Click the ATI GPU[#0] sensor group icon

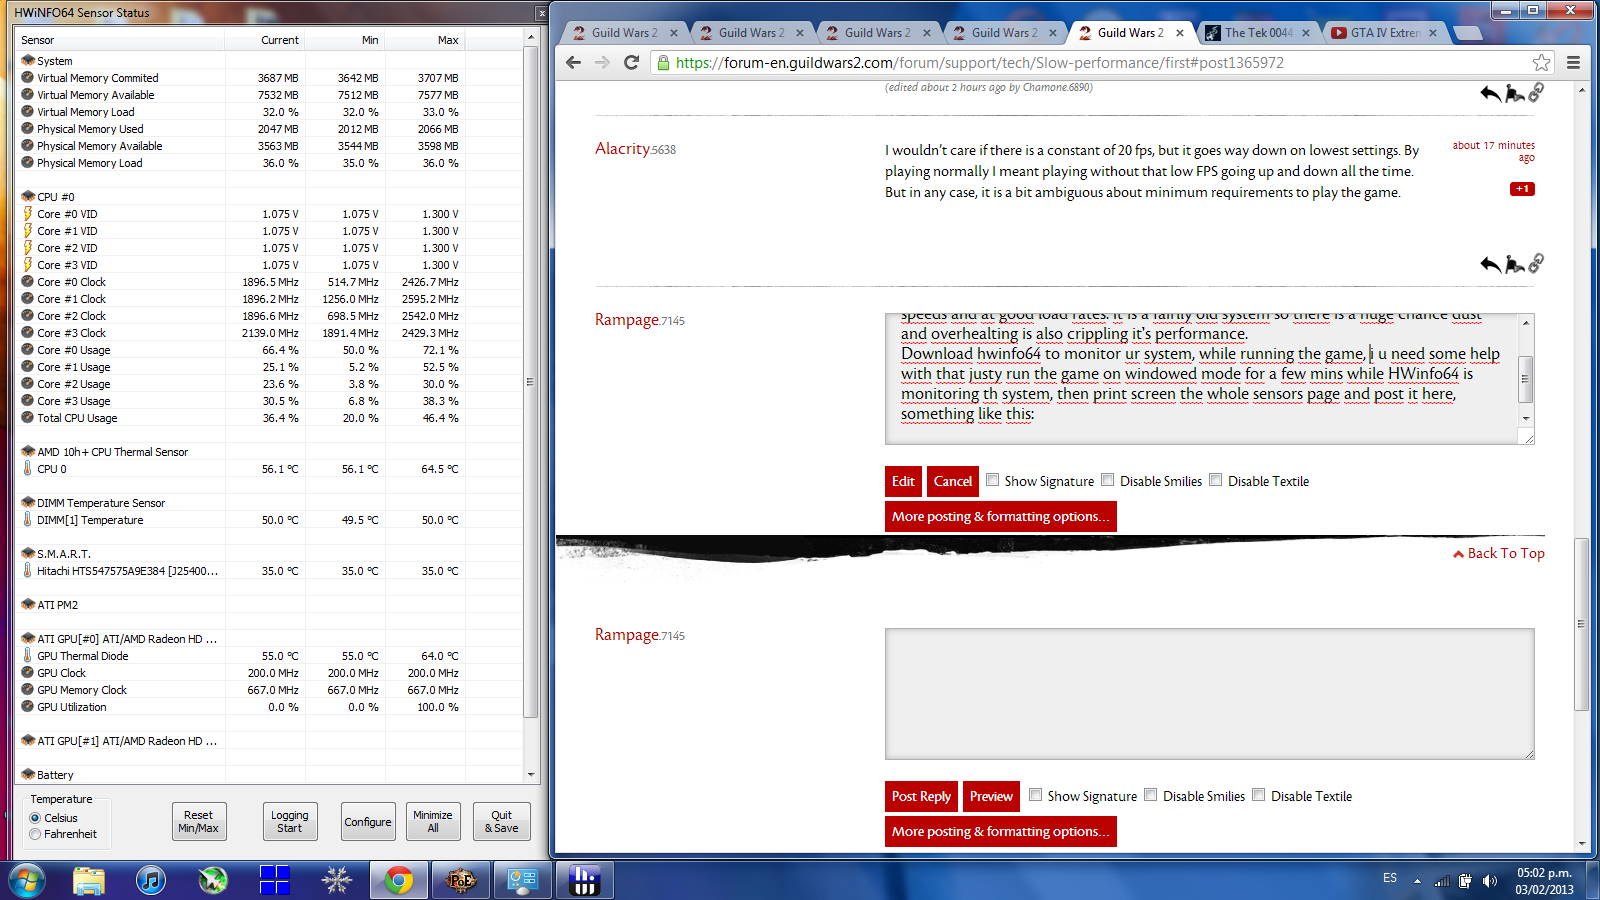(28, 638)
